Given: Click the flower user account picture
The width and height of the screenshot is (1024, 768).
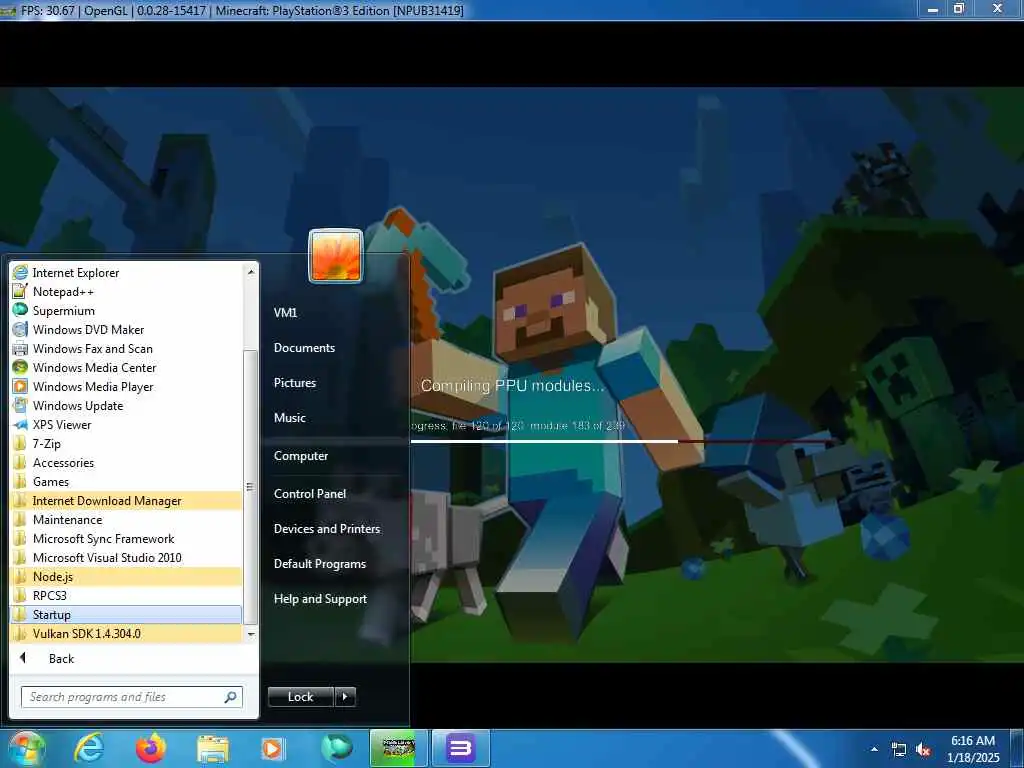Looking at the screenshot, I should [x=336, y=256].
